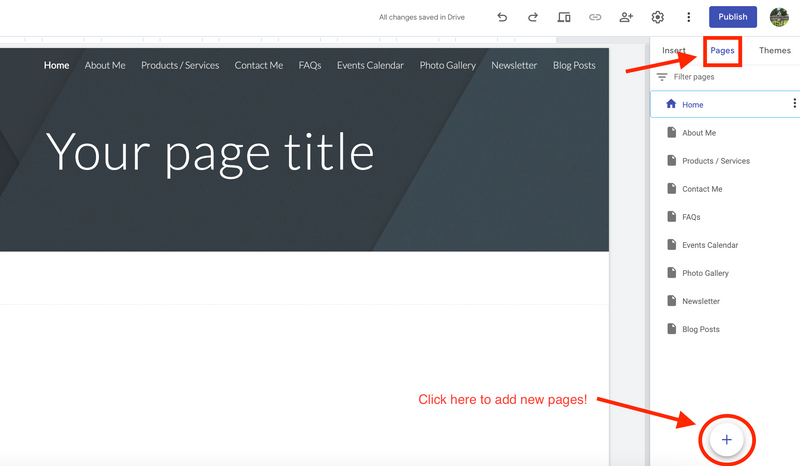Viewport: 800px width, 466px height.
Task: Click the page icon next to Photo Gallery
Action: coord(671,273)
